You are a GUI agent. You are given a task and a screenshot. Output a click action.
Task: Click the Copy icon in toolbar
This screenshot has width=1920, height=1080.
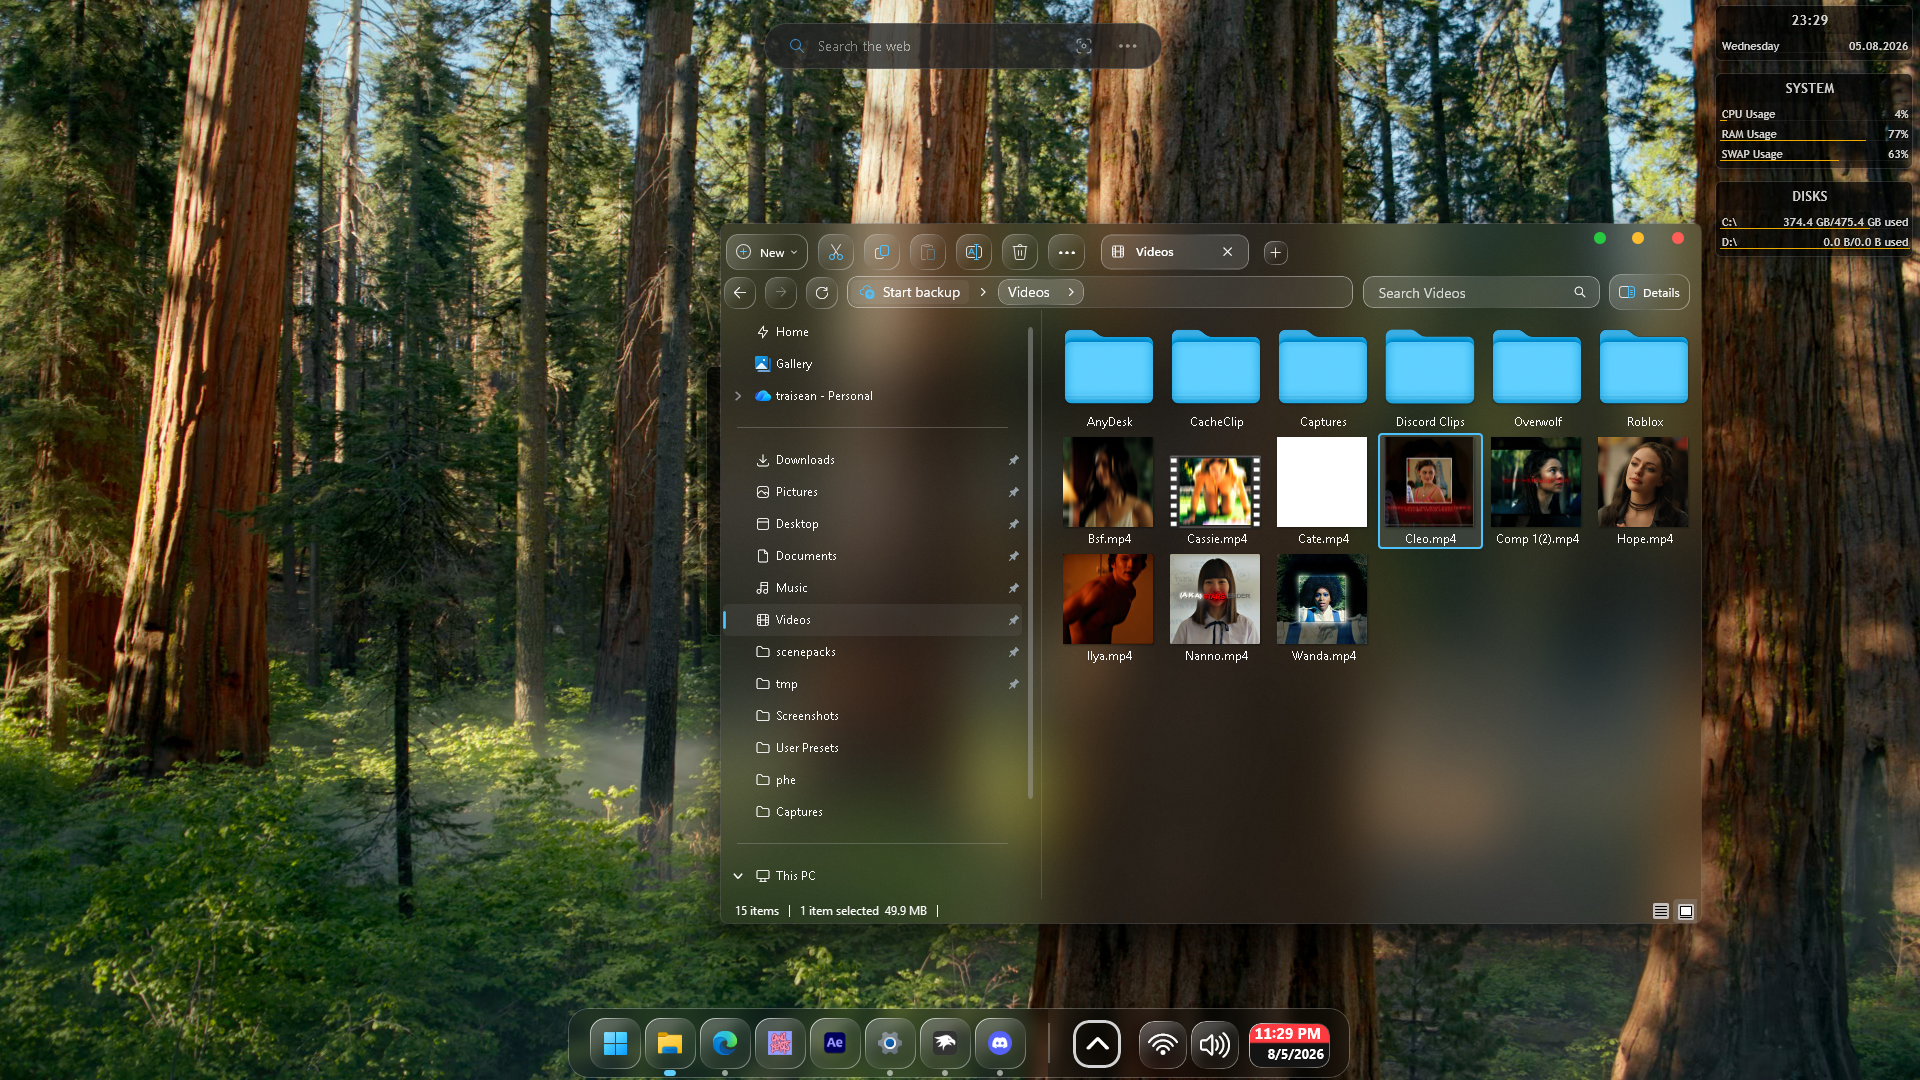[x=882, y=252]
